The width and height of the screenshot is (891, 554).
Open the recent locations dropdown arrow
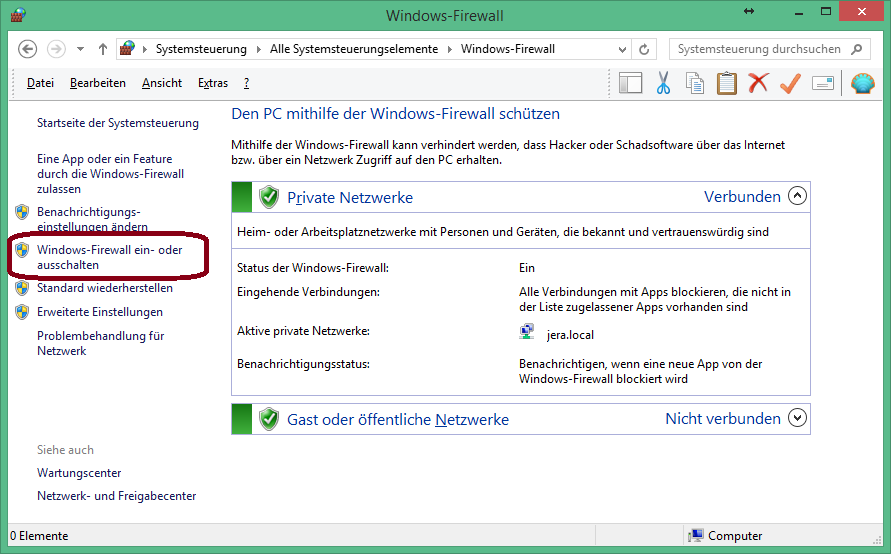click(80, 49)
